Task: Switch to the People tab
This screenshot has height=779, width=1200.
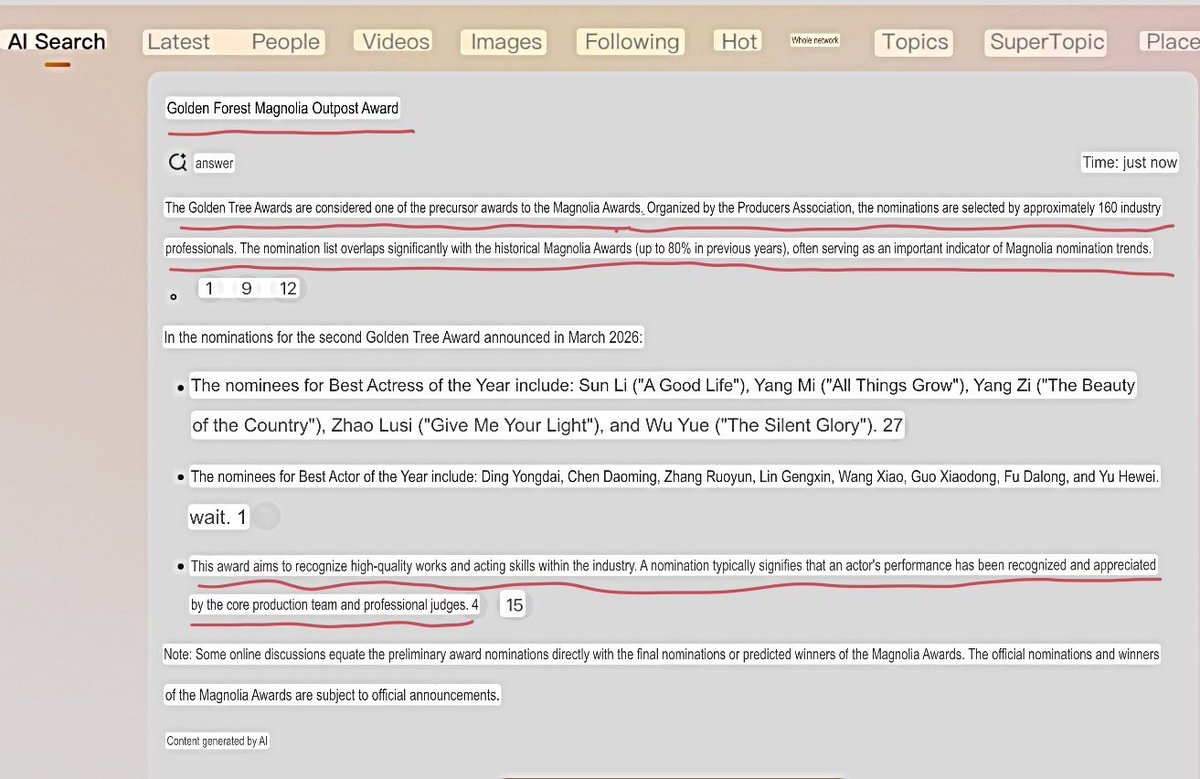Action: point(286,42)
